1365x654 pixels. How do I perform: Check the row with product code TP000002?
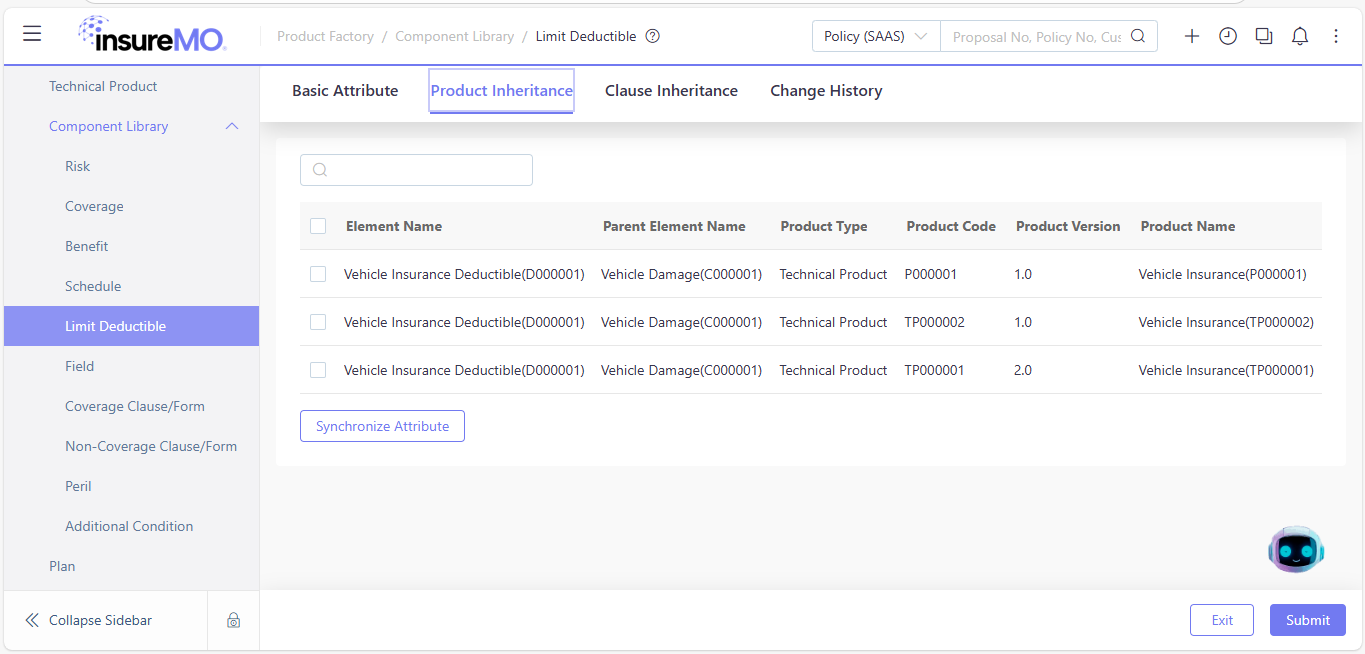click(x=318, y=322)
